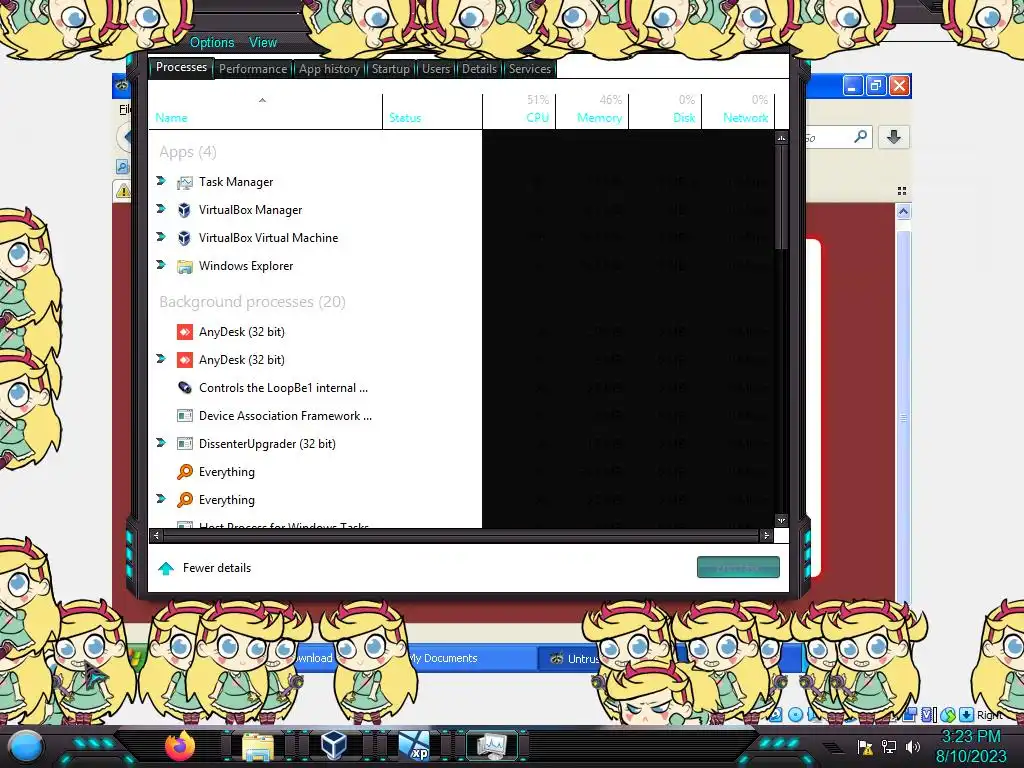Select Apps (4) group header
This screenshot has height=768, width=1024.
pos(187,152)
